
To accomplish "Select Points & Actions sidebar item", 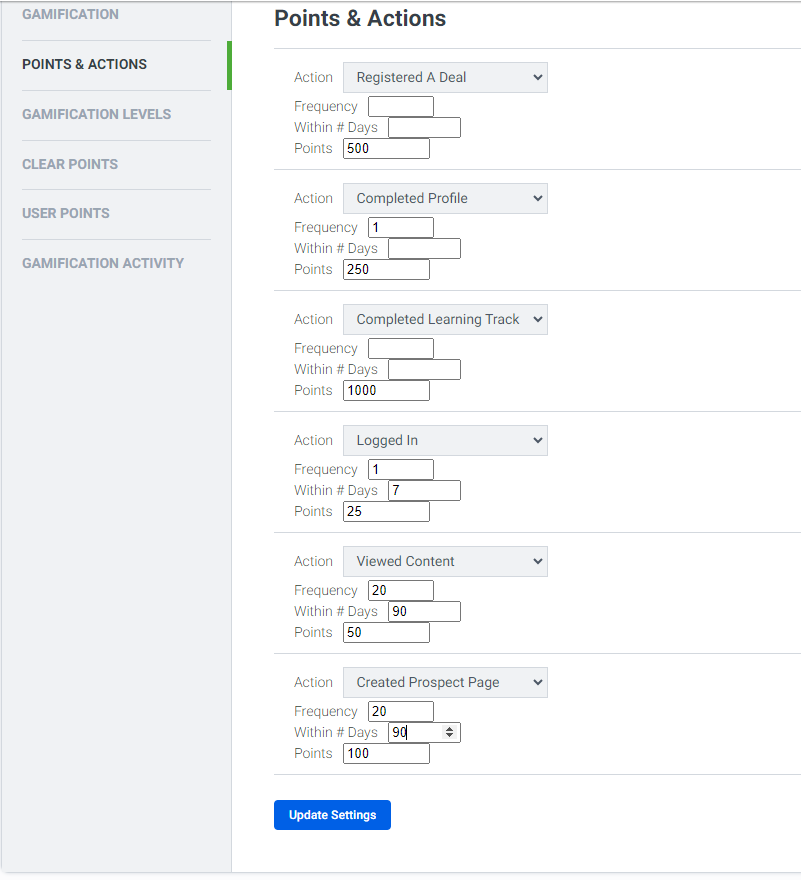I will tap(84, 65).
